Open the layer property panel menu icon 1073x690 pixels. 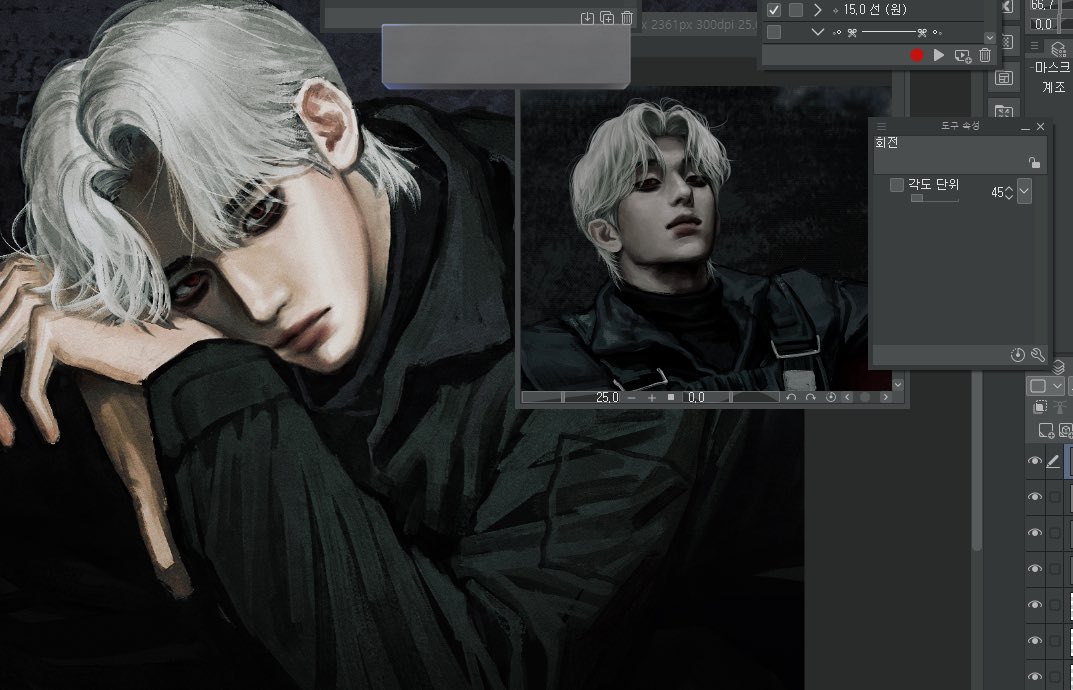(x=1035, y=46)
